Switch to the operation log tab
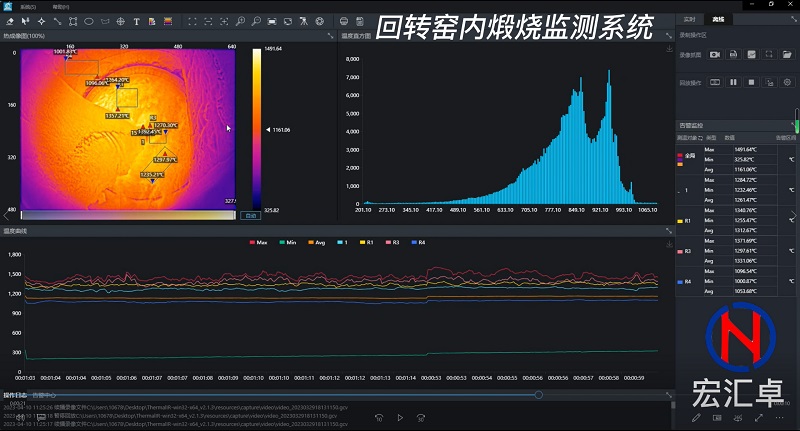Image resolution: width=800 pixels, height=431 pixels. pos(15,395)
